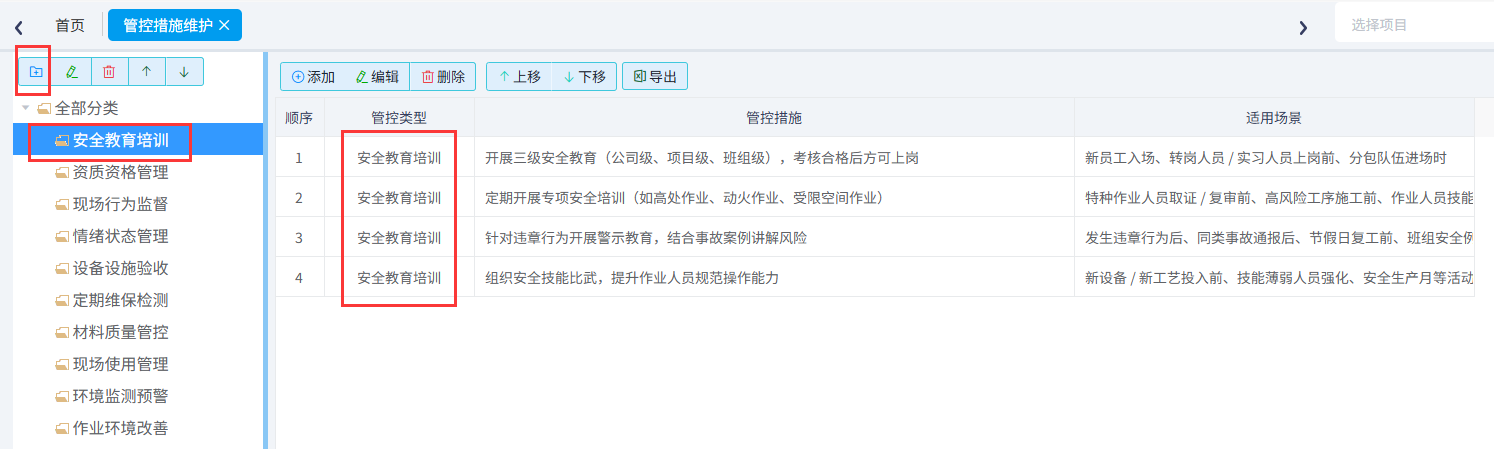
Task: Click the 管控类型 column header
Action: (x=399, y=118)
